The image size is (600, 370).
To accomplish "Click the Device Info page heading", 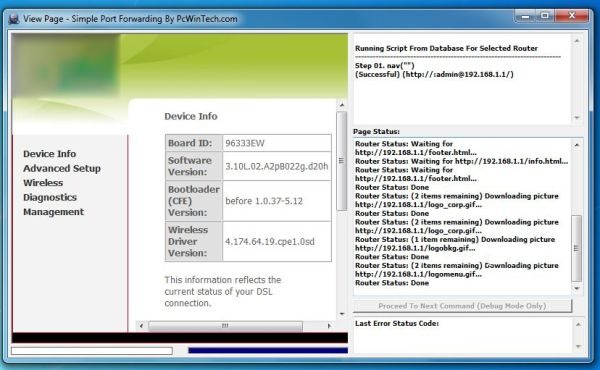I will 191,116.
